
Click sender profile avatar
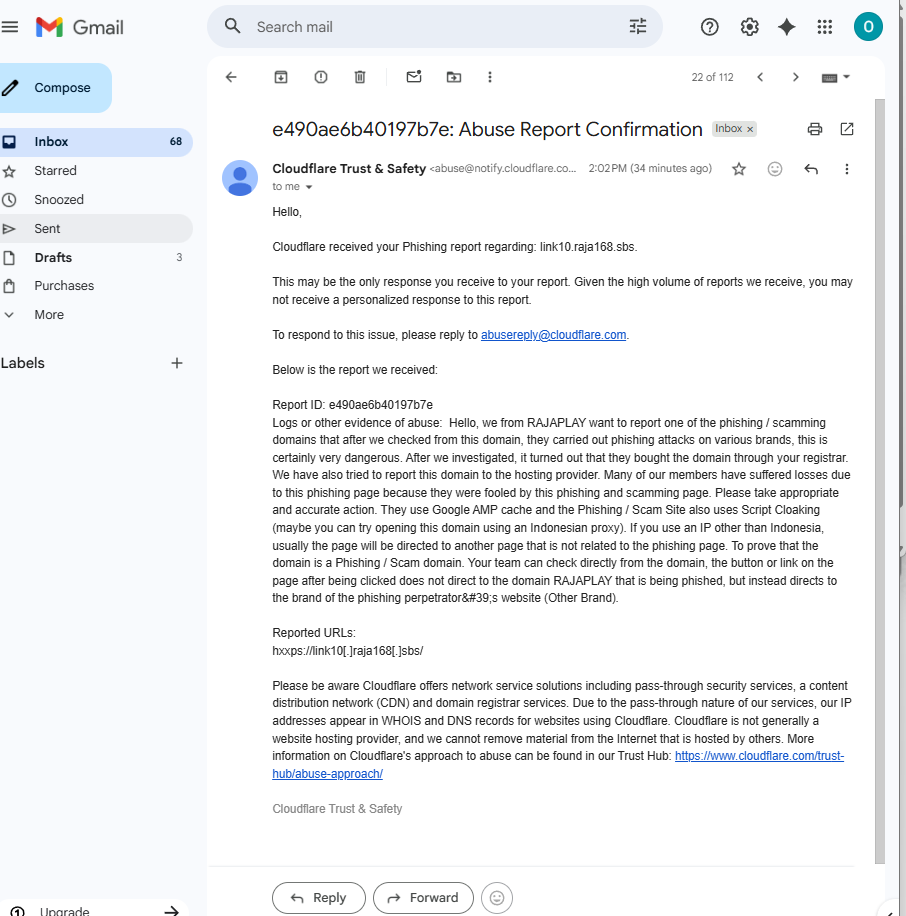click(240, 178)
